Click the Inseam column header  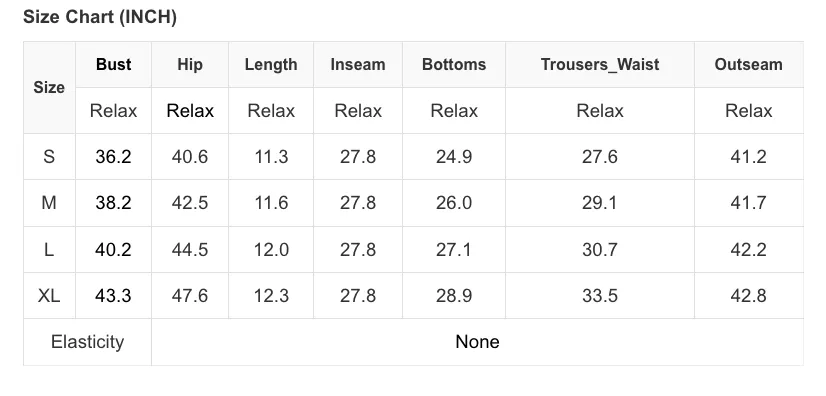coord(358,65)
